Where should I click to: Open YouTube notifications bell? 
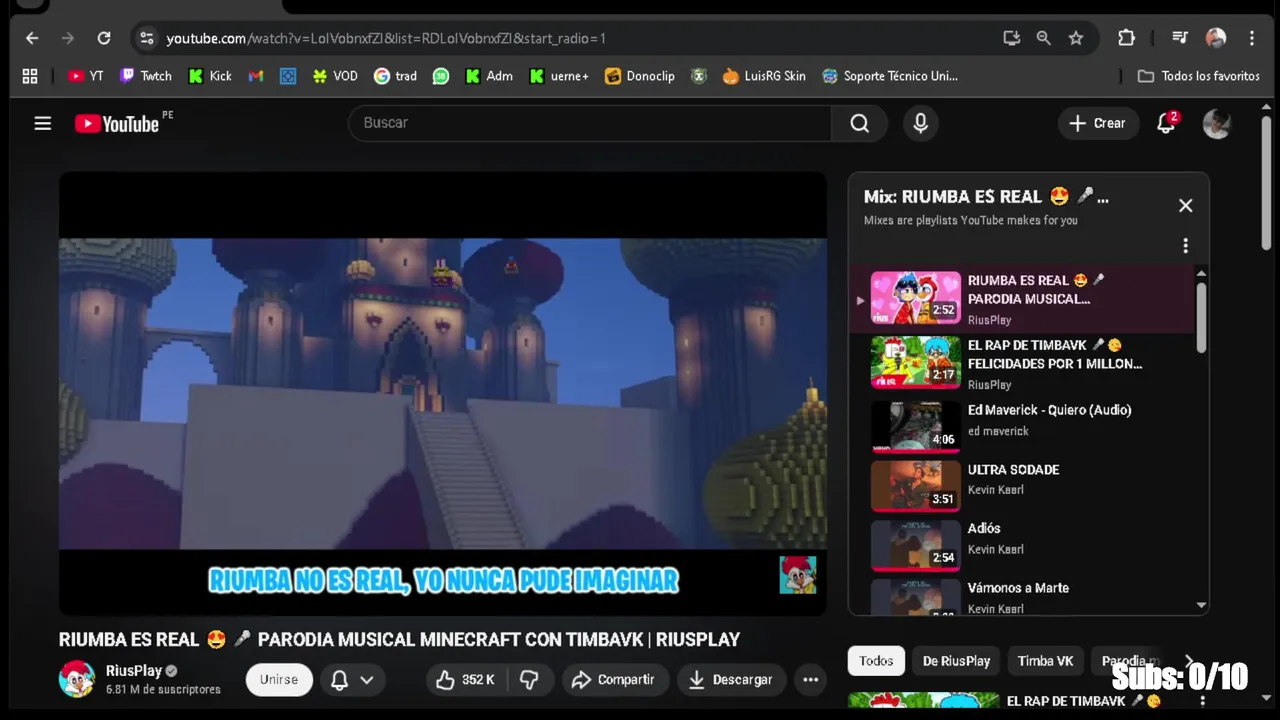pos(1166,123)
